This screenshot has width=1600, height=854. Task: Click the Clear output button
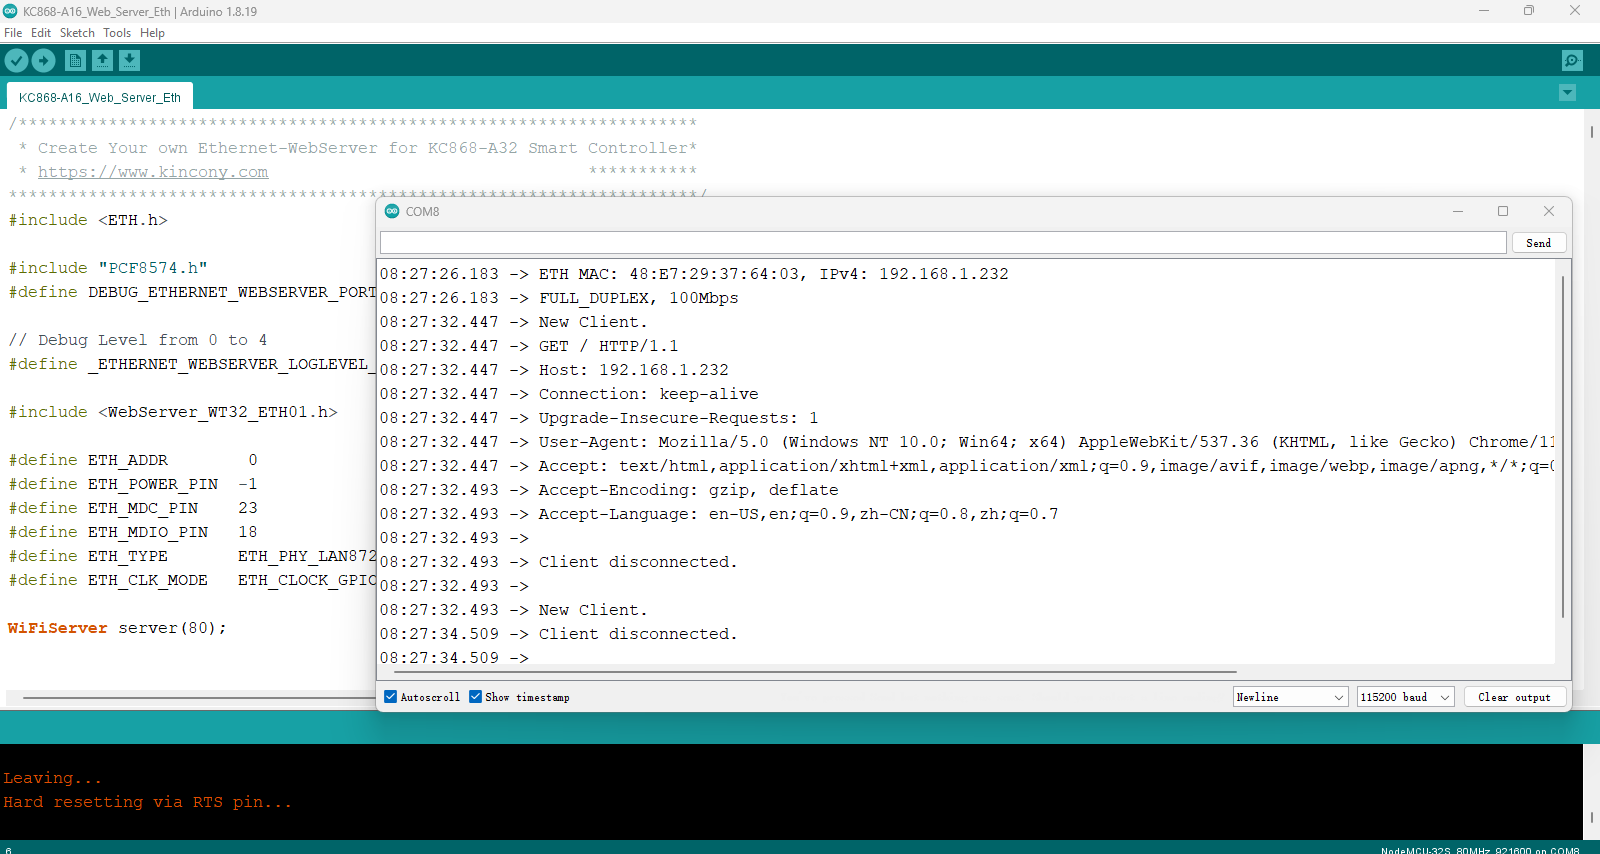pos(1514,697)
